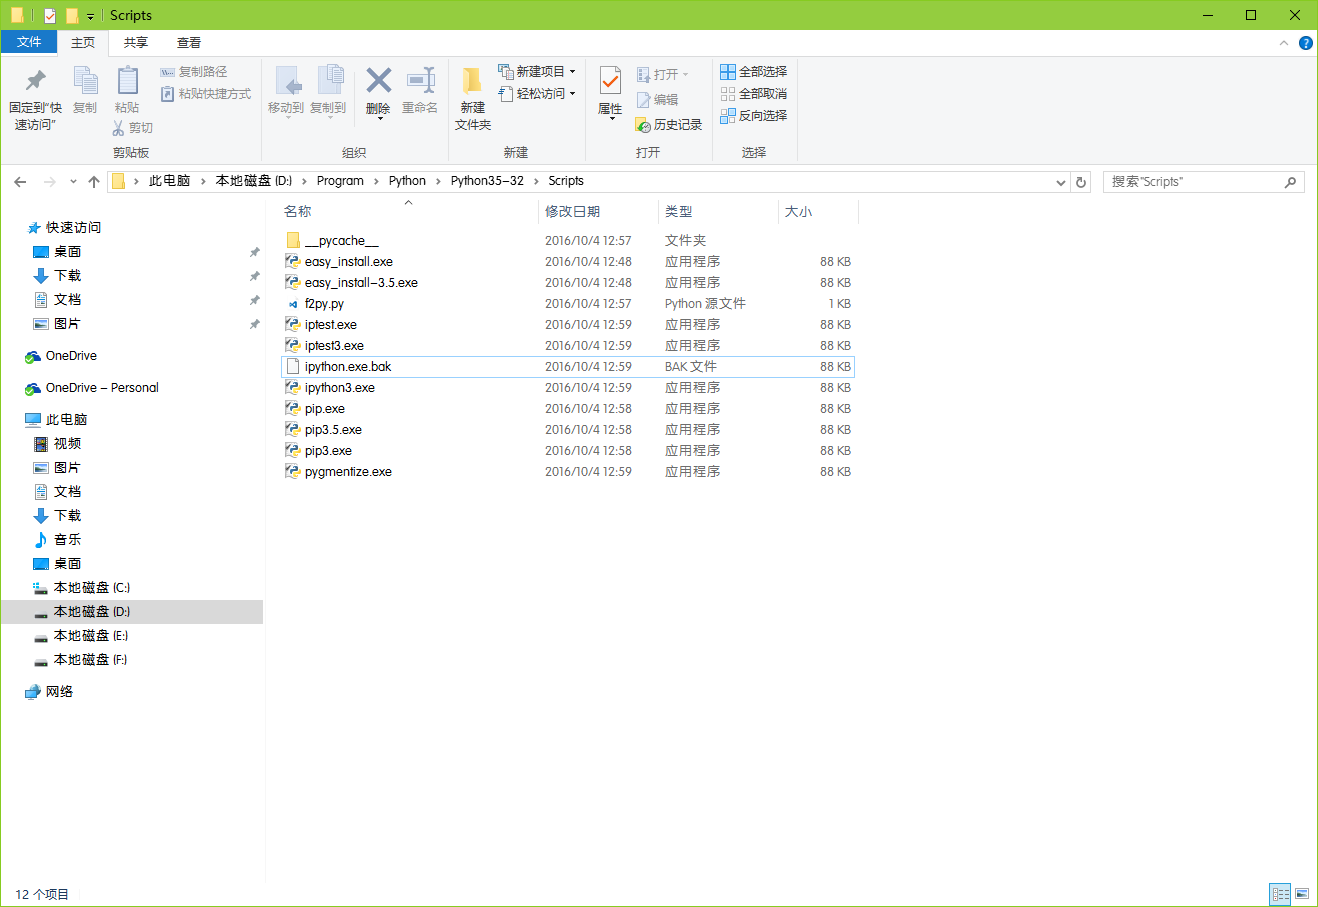Click the new-folder icon in title bar
This screenshot has height=907, width=1318.
(x=72, y=15)
